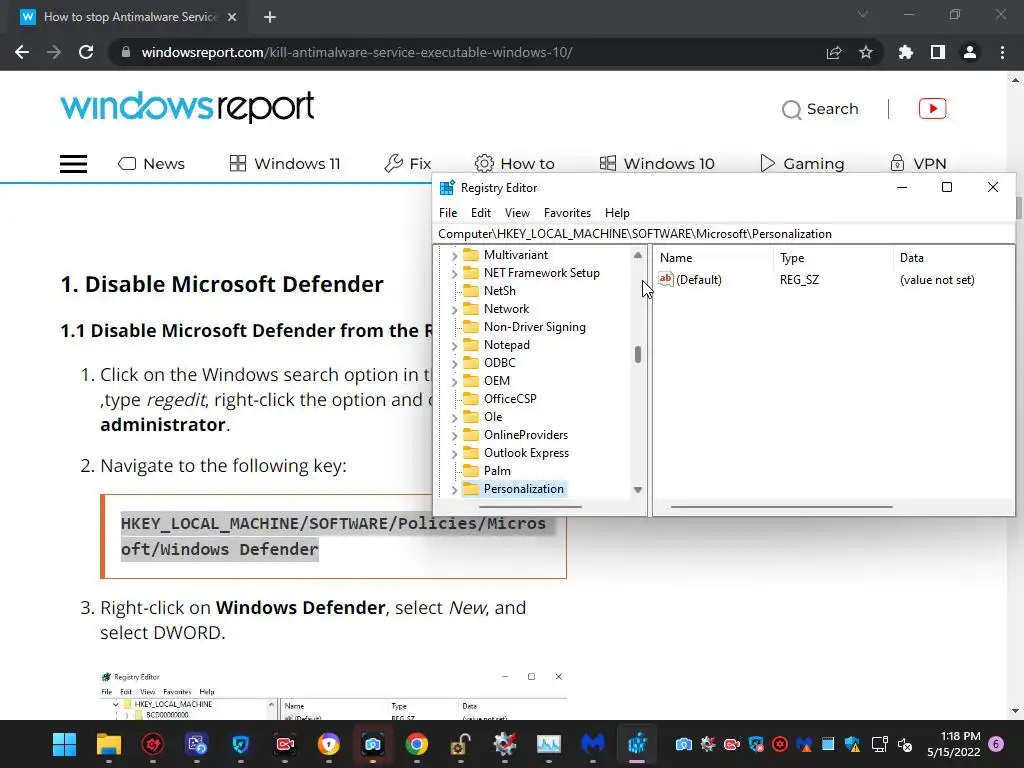Open the WindowsReport YouTube icon
This screenshot has width=1024, height=768.
(x=933, y=108)
